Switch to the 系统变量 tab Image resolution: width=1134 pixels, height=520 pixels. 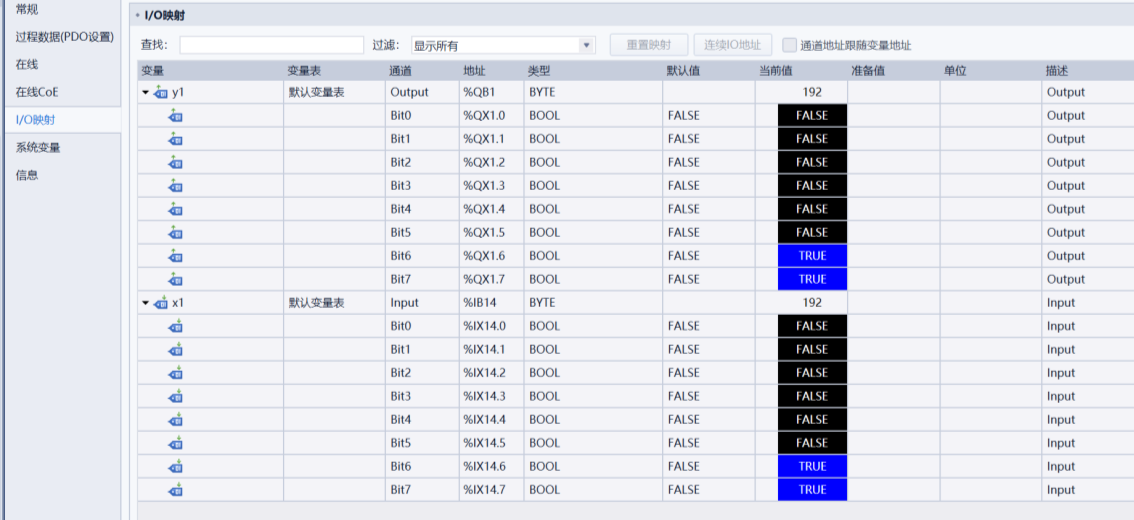38,148
